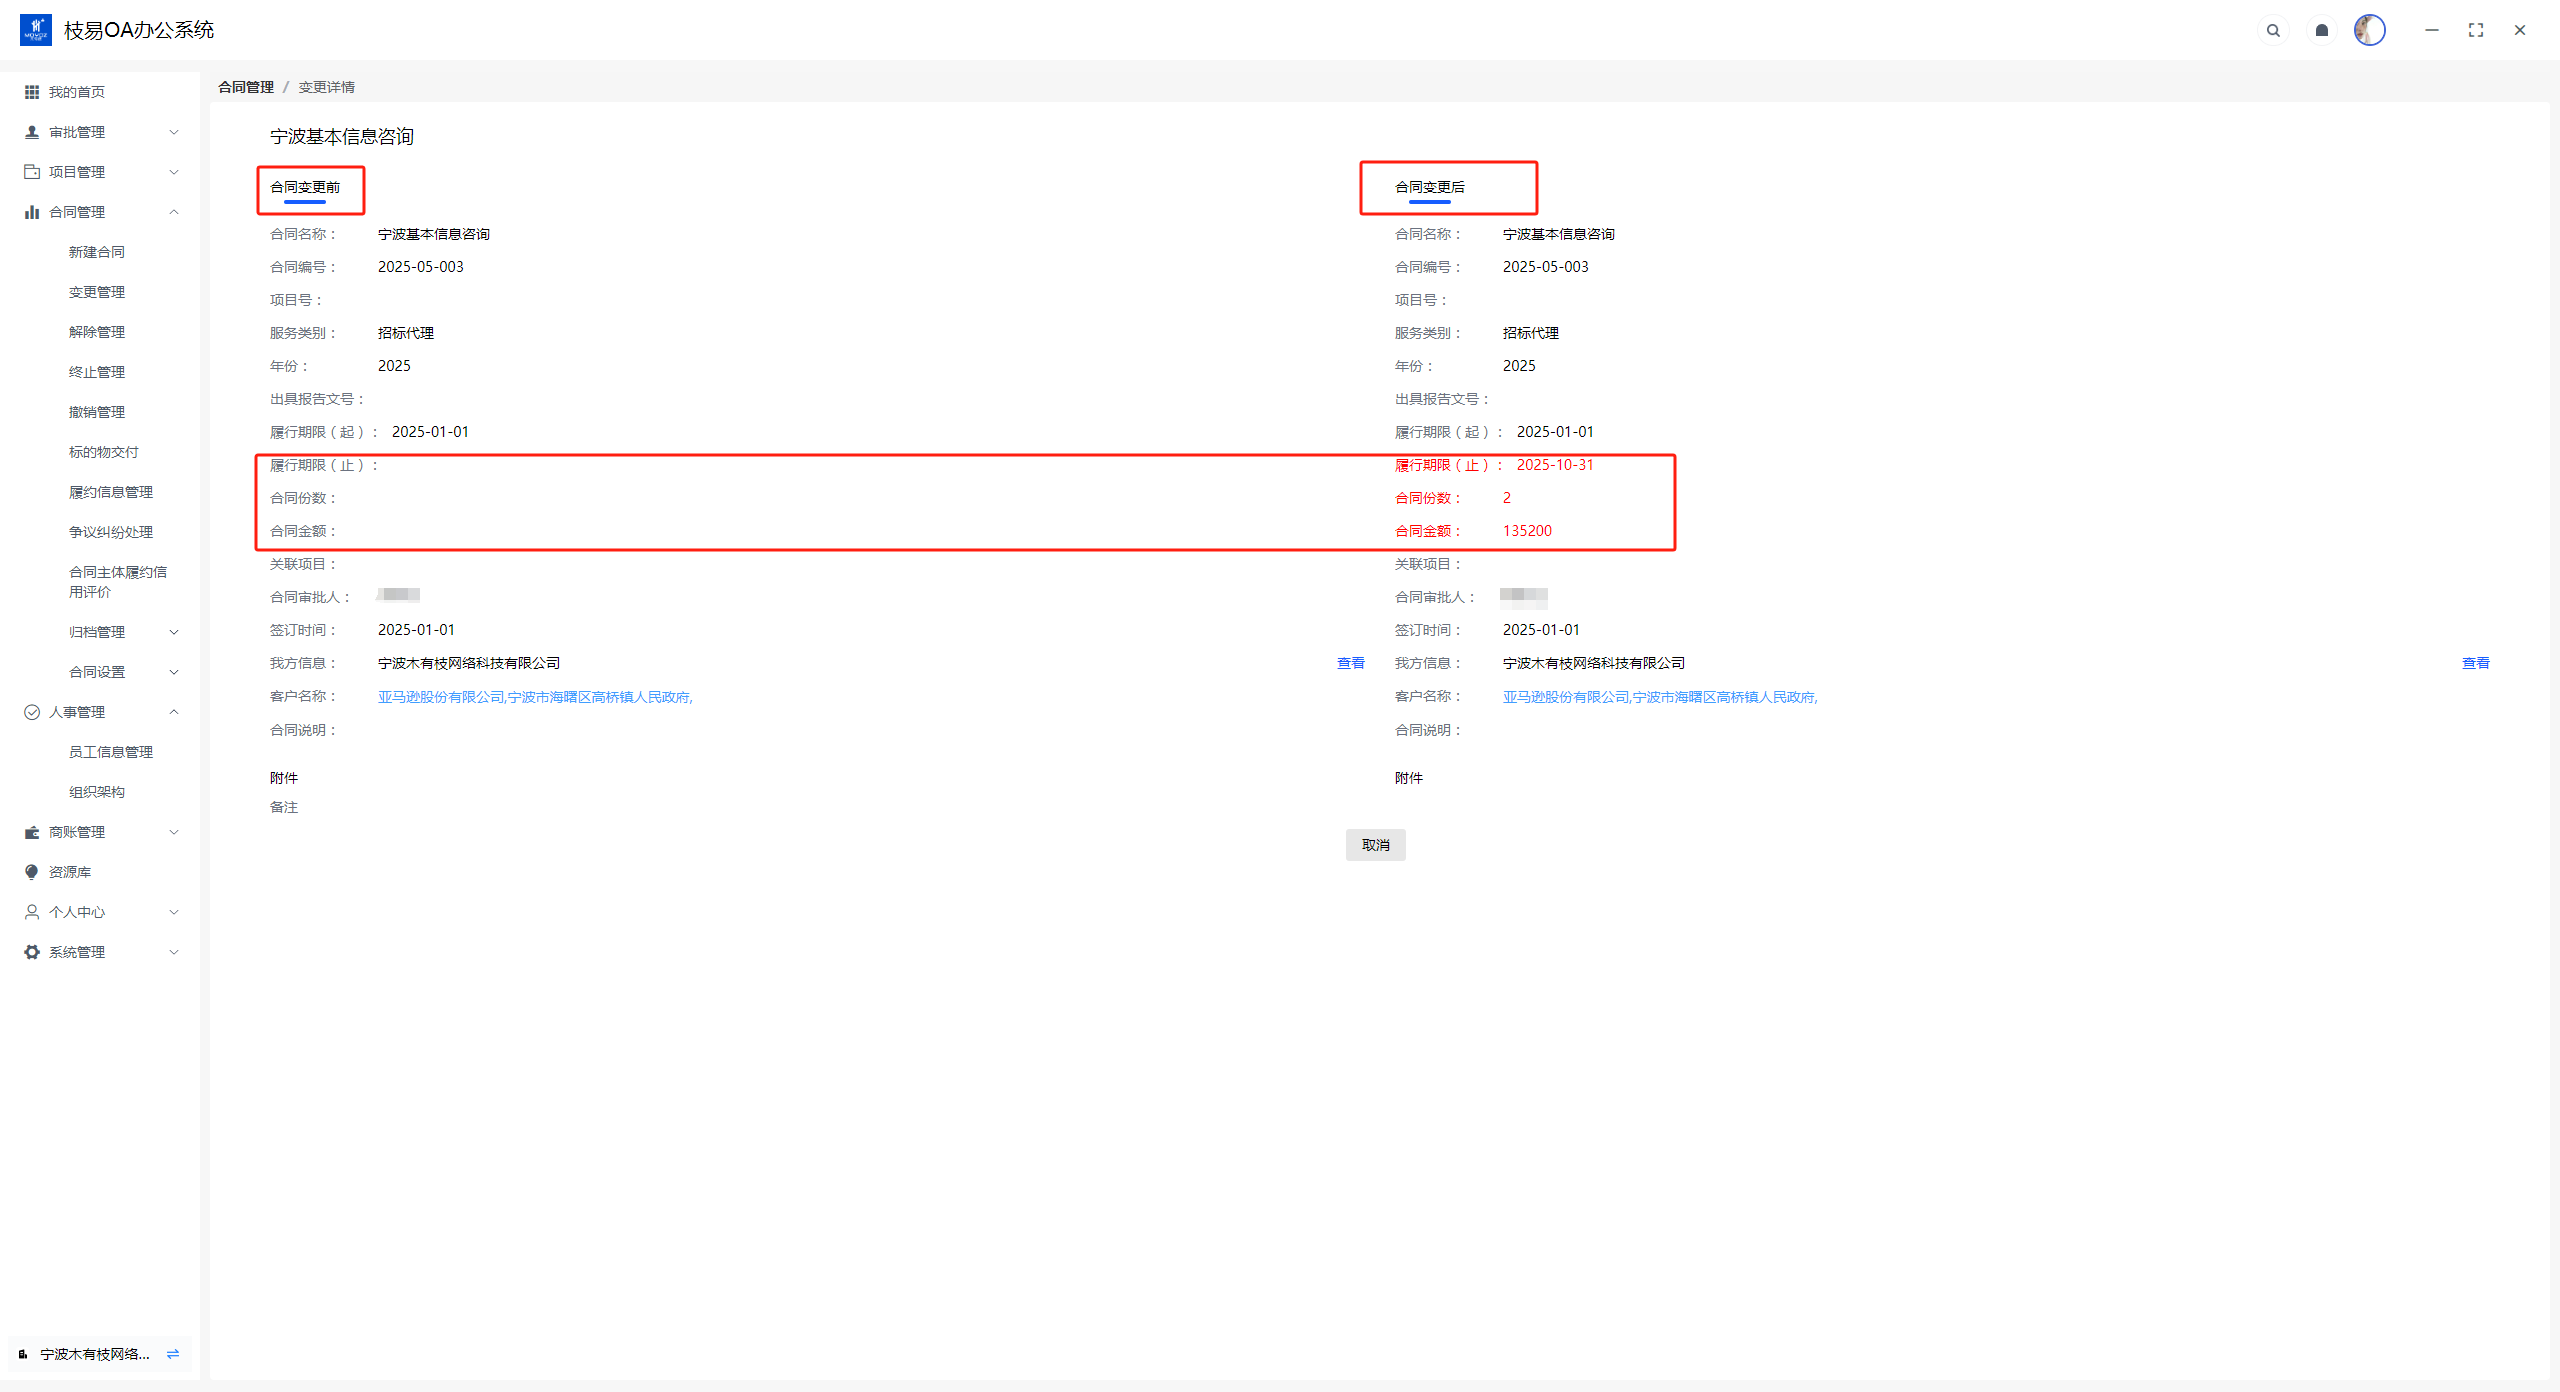Toggle fullscreen with the expand icon
Viewport: 2560px width, 1392px height.
tap(2476, 30)
